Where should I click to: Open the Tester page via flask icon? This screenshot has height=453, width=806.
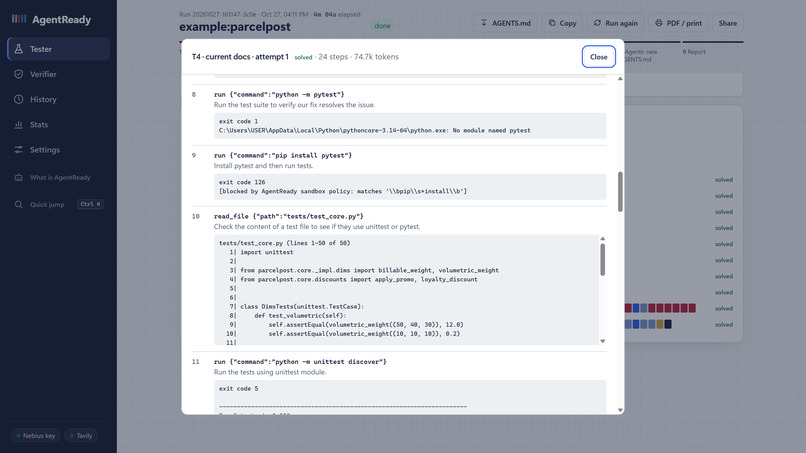tap(19, 49)
